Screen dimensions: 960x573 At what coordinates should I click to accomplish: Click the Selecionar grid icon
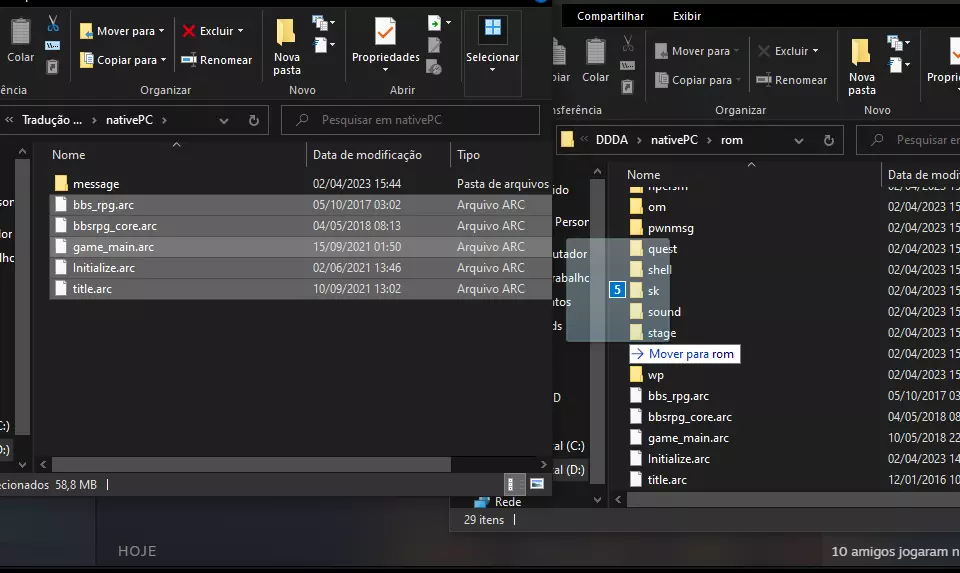(x=493, y=28)
